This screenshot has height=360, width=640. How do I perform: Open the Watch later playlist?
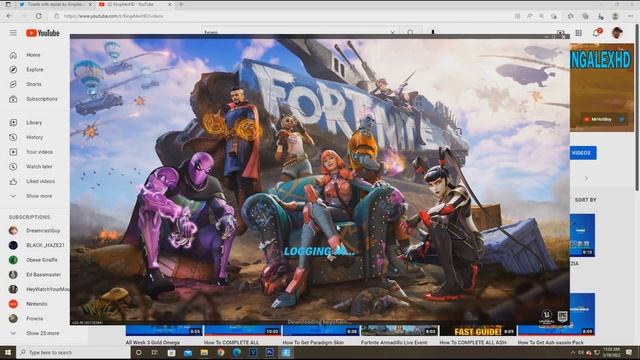[x=39, y=167]
